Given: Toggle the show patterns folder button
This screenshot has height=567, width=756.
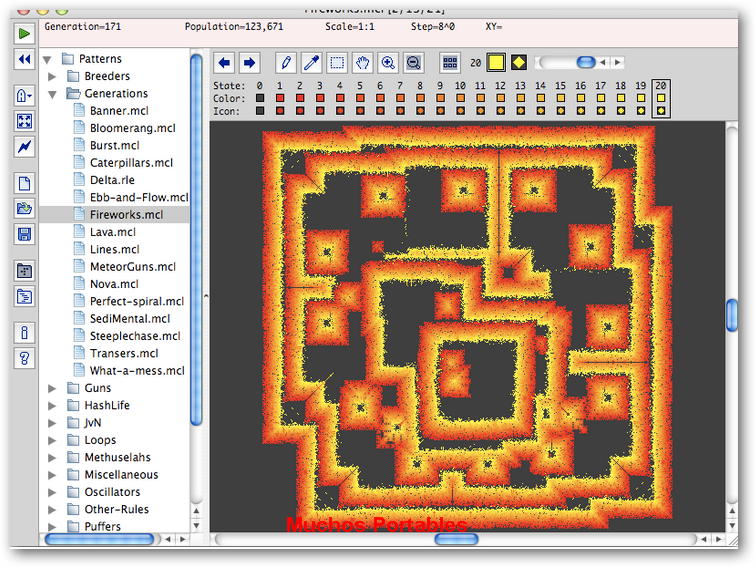Looking at the screenshot, I should (x=24, y=270).
